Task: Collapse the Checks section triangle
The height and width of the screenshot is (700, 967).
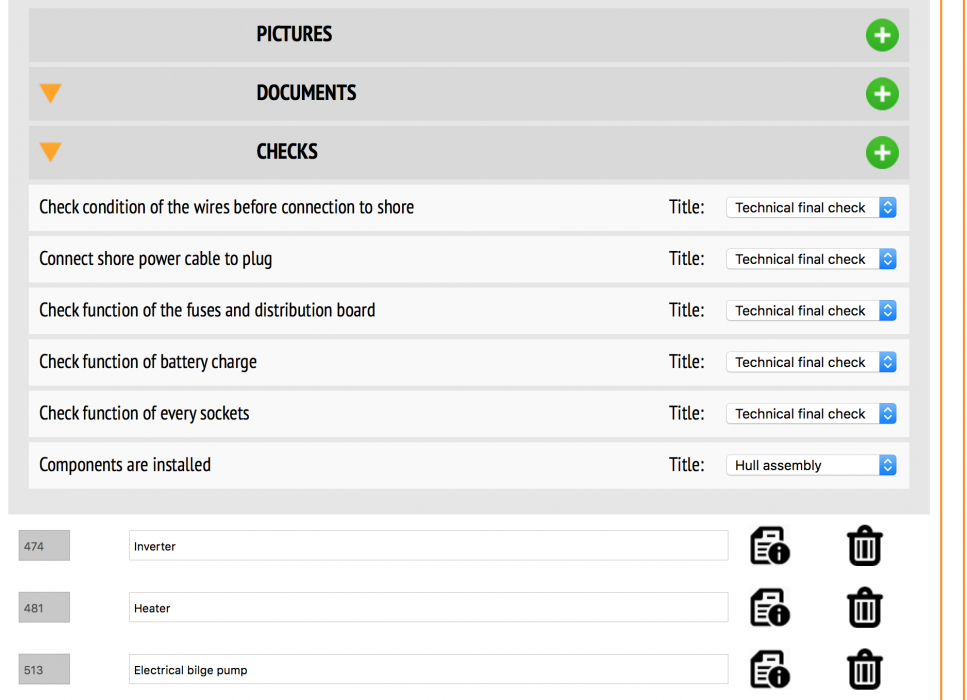Action: click(50, 152)
